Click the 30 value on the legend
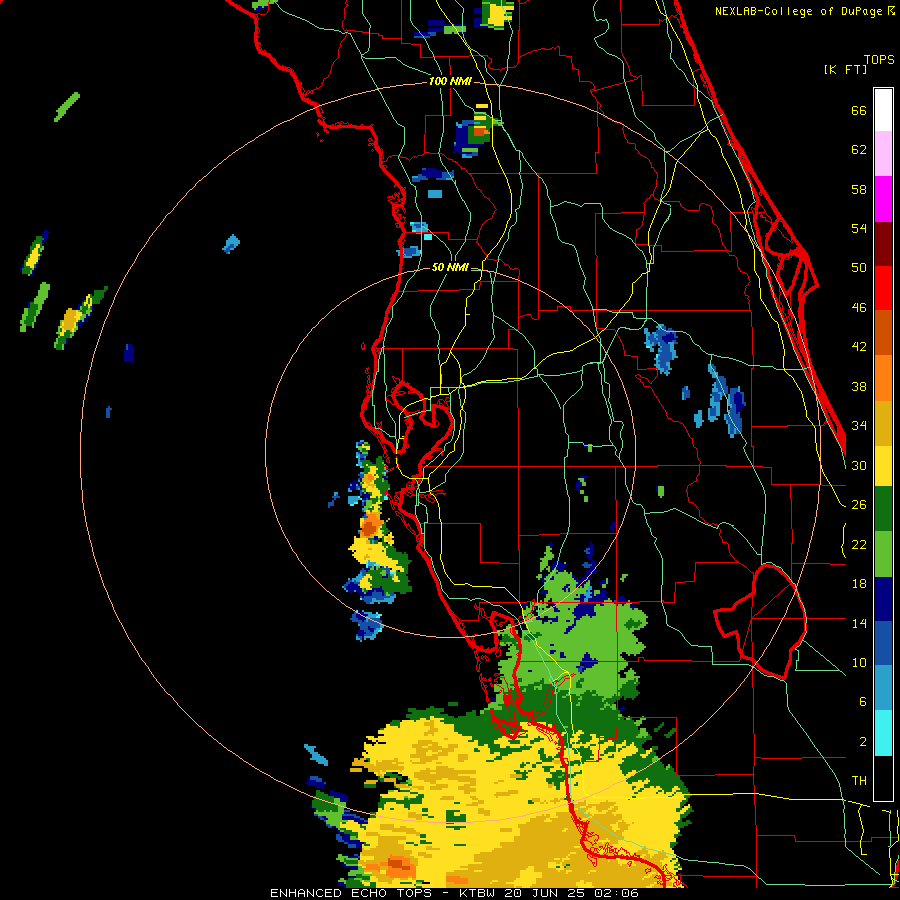 [859, 465]
